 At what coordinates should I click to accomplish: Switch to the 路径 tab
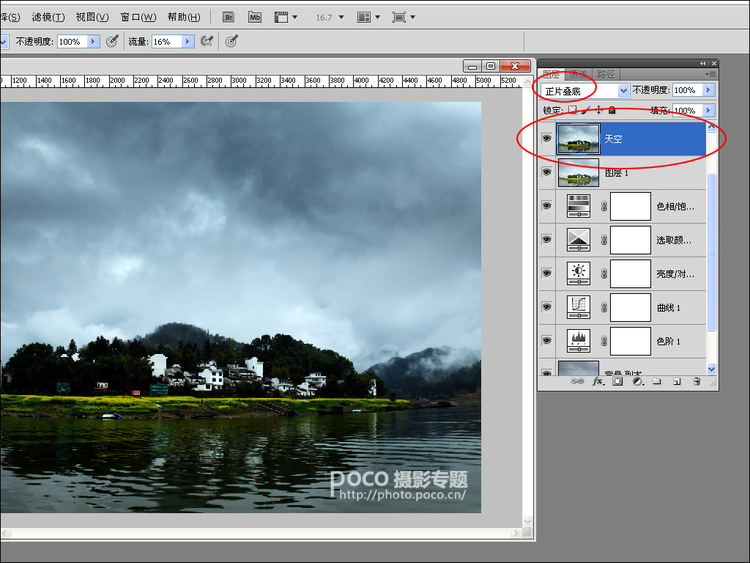pyautogui.click(x=606, y=74)
